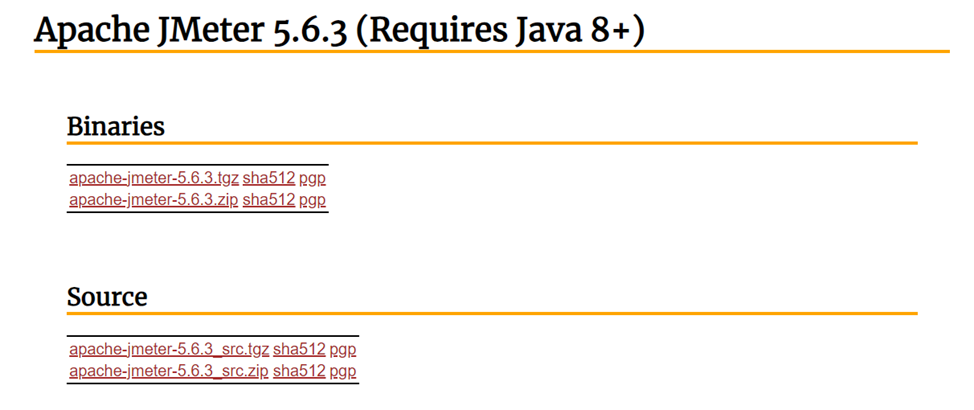Image resolution: width=974 pixels, height=410 pixels.
Task: Click orange divider under the Source heading
Action: coord(492,314)
